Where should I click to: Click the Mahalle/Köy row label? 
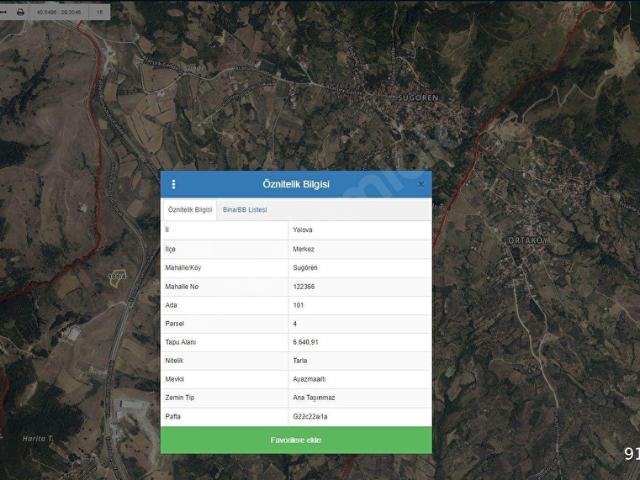point(183,268)
